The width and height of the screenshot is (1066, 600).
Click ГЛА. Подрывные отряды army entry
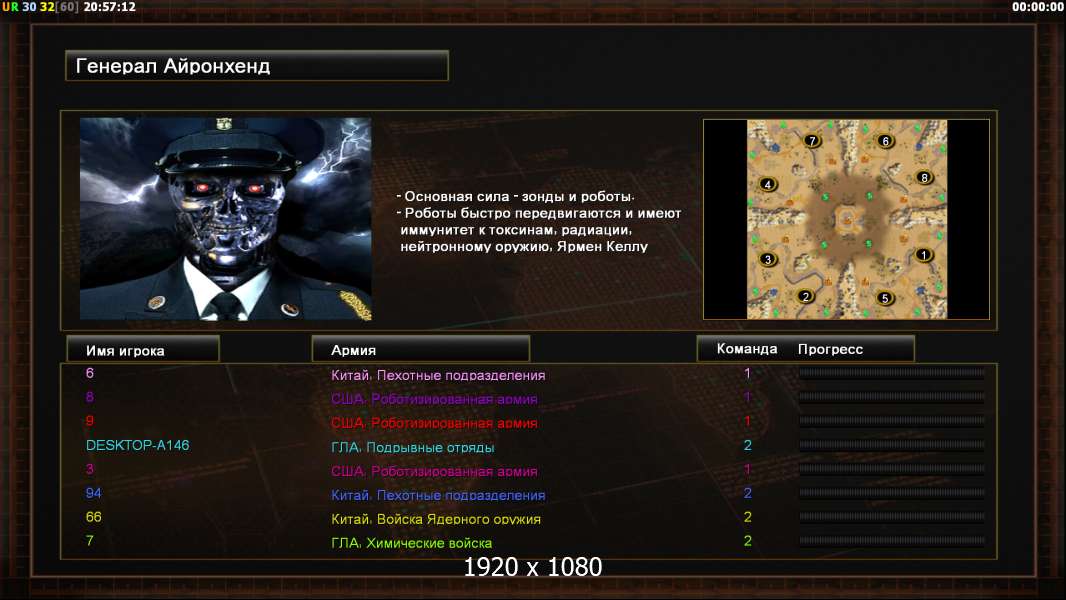pos(413,447)
